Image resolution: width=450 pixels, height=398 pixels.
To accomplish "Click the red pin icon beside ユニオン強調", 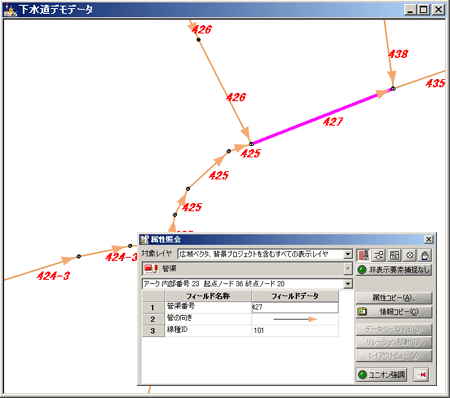I will [x=422, y=375].
